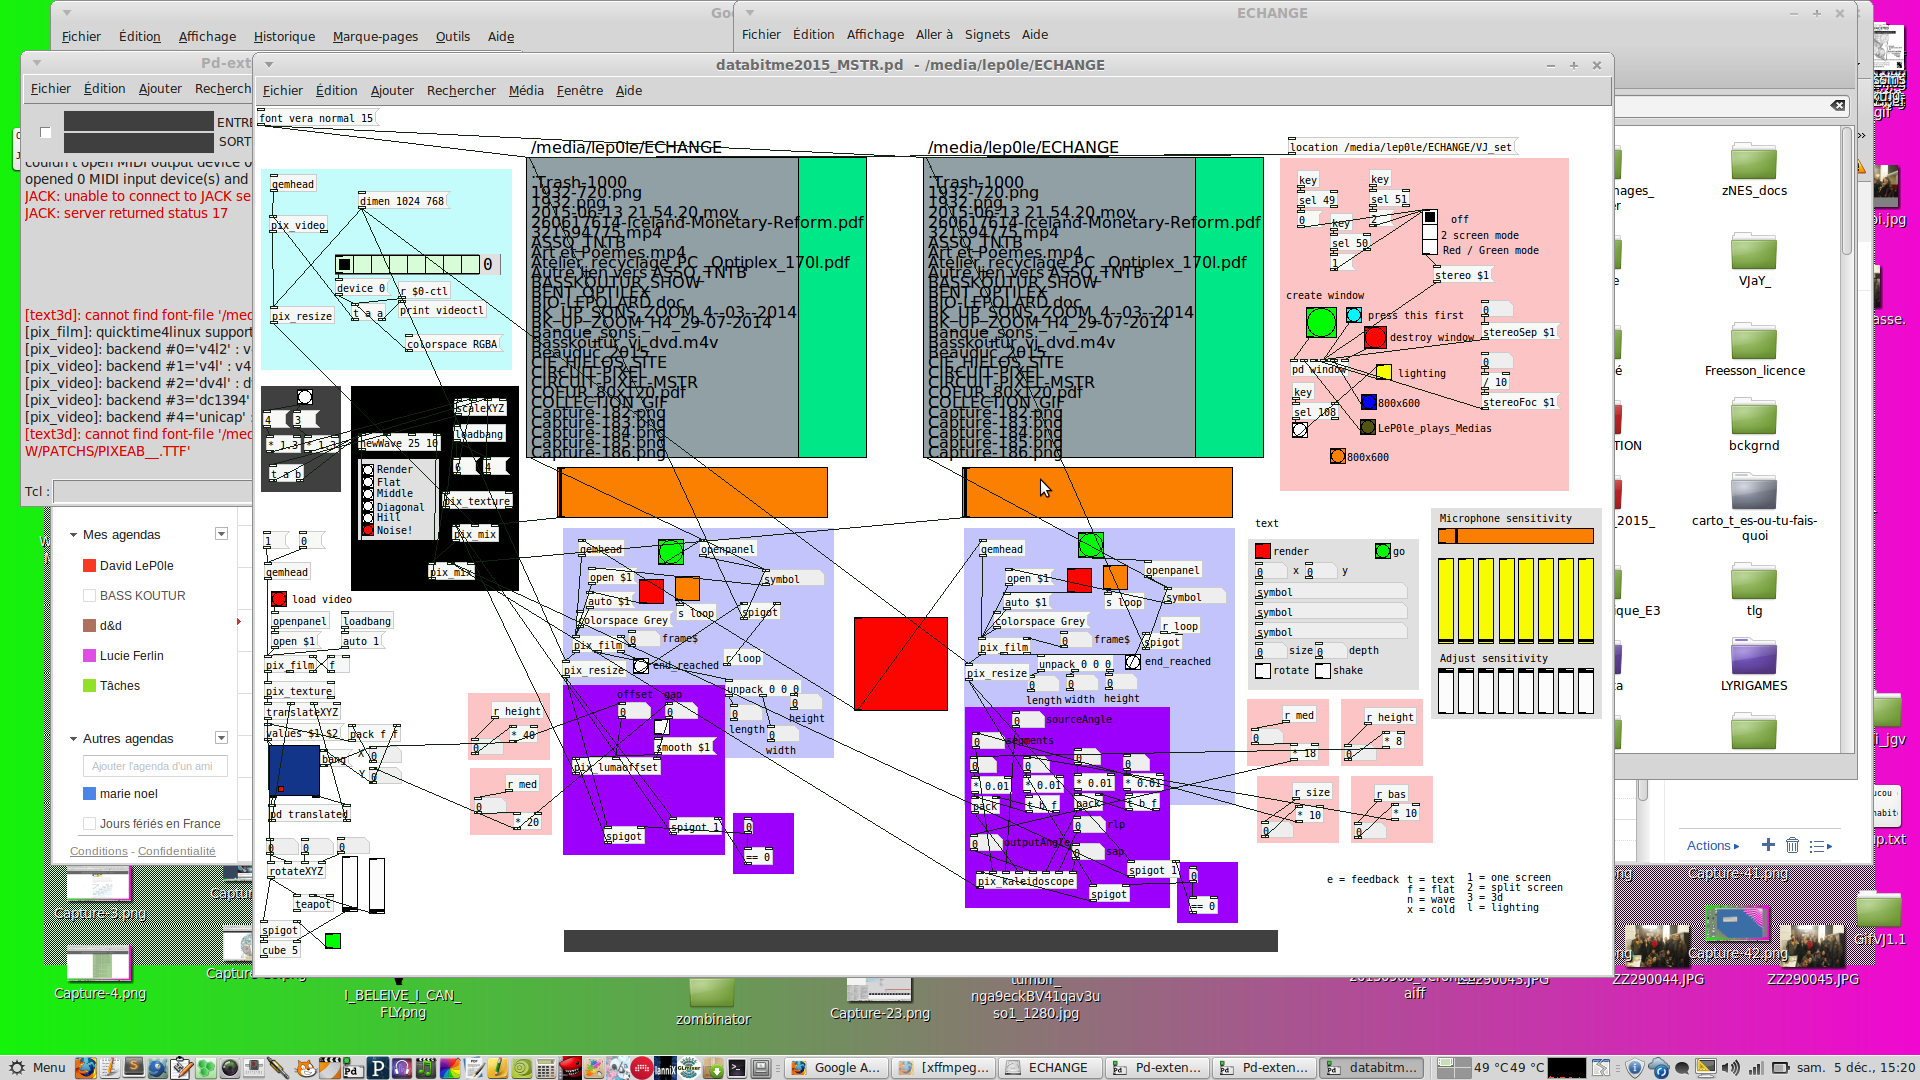Screen dimensions: 1920x1080
Task: Click the yellow lighting bang
Action: 1383,373
